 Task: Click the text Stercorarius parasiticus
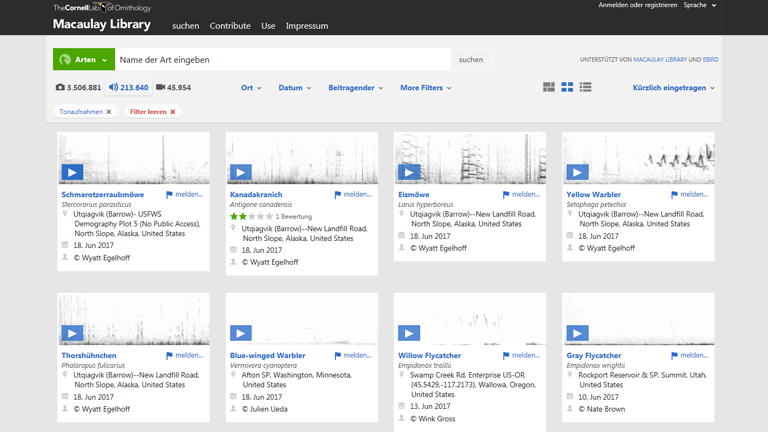coord(96,204)
